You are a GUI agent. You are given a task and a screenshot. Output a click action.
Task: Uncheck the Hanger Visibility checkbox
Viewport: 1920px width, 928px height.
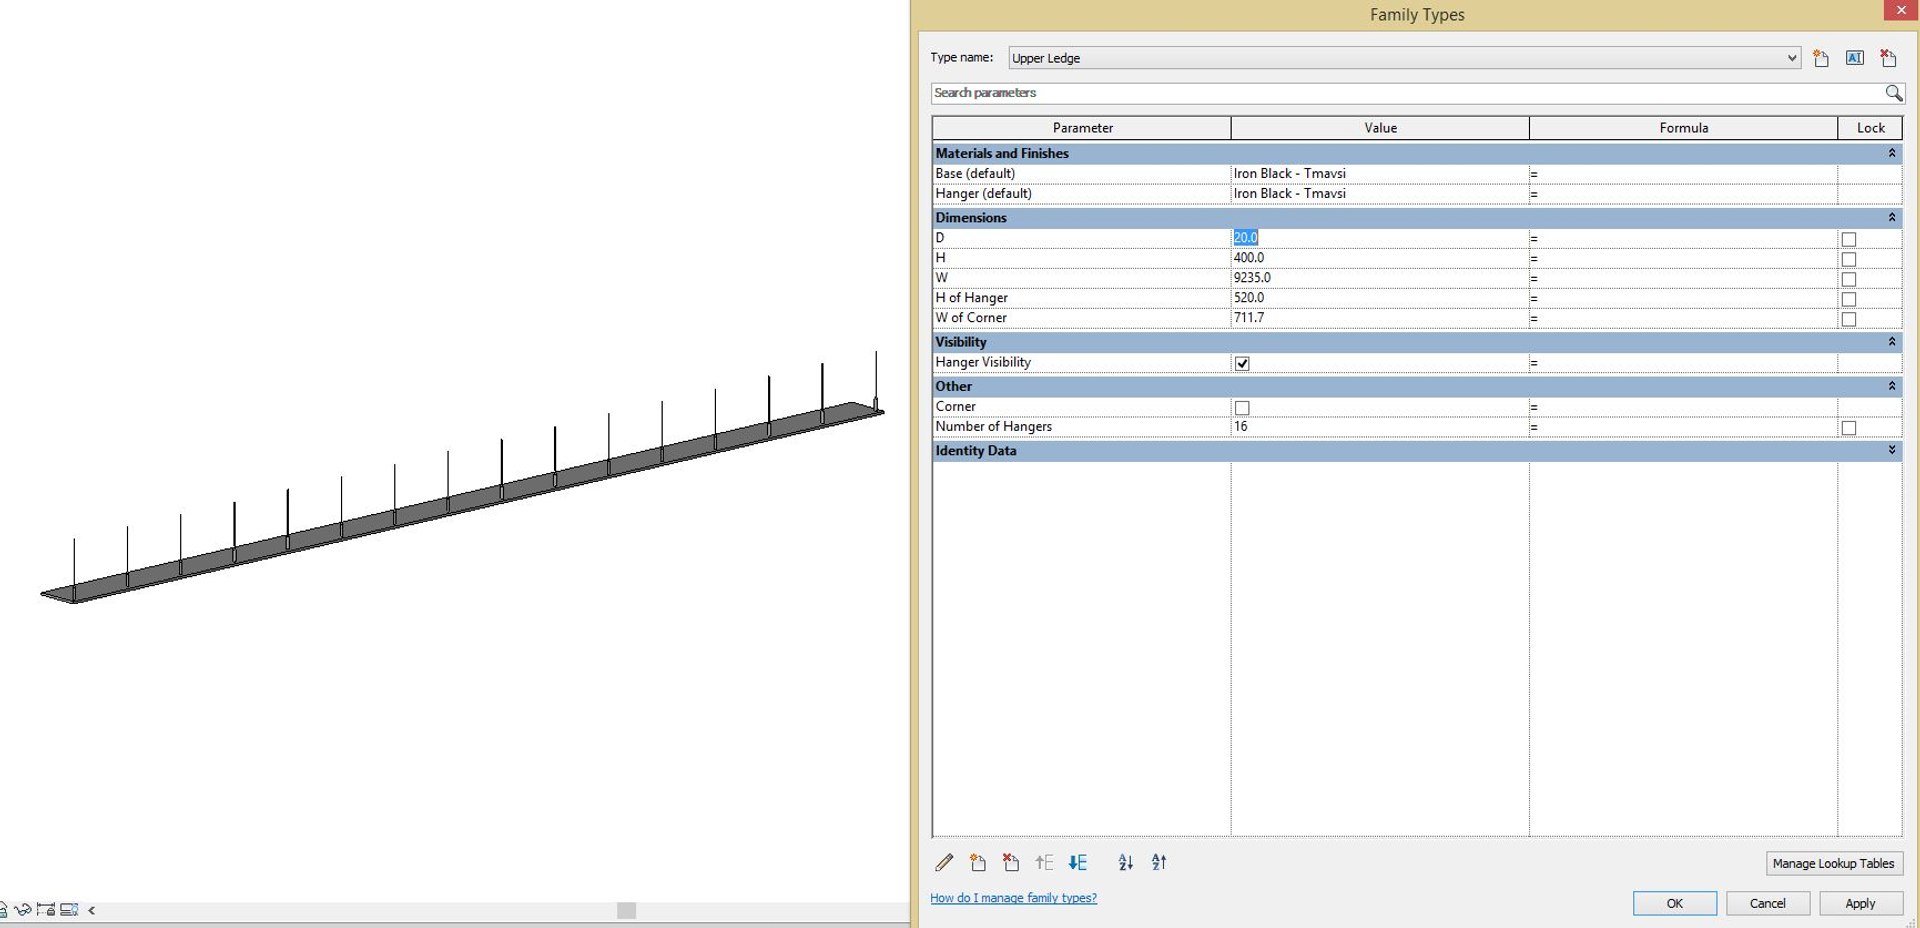(1242, 363)
